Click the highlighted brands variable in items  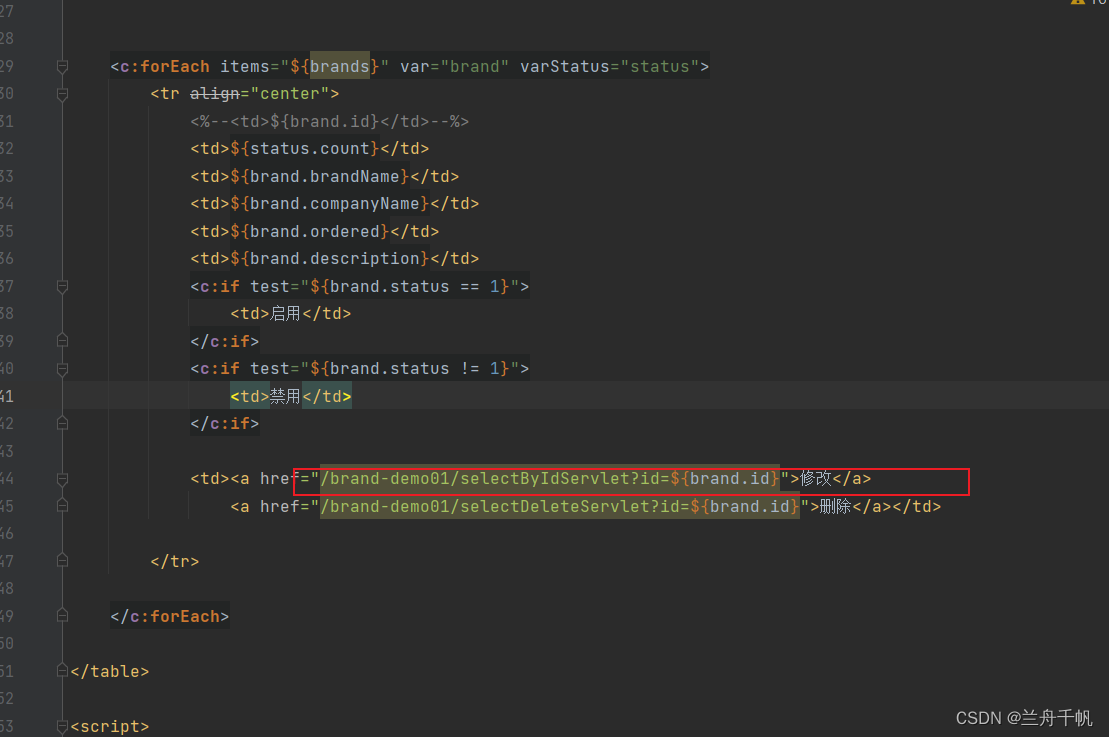click(x=339, y=66)
